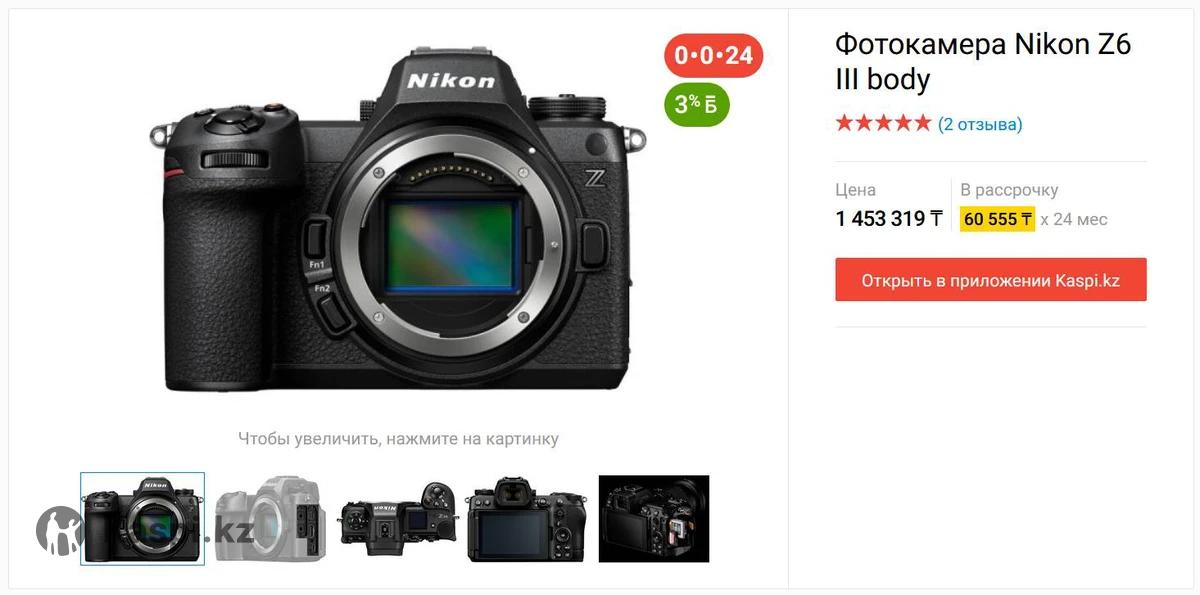
Task: Select the rear-screen camera thumbnail
Action: [x=527, y=519]
